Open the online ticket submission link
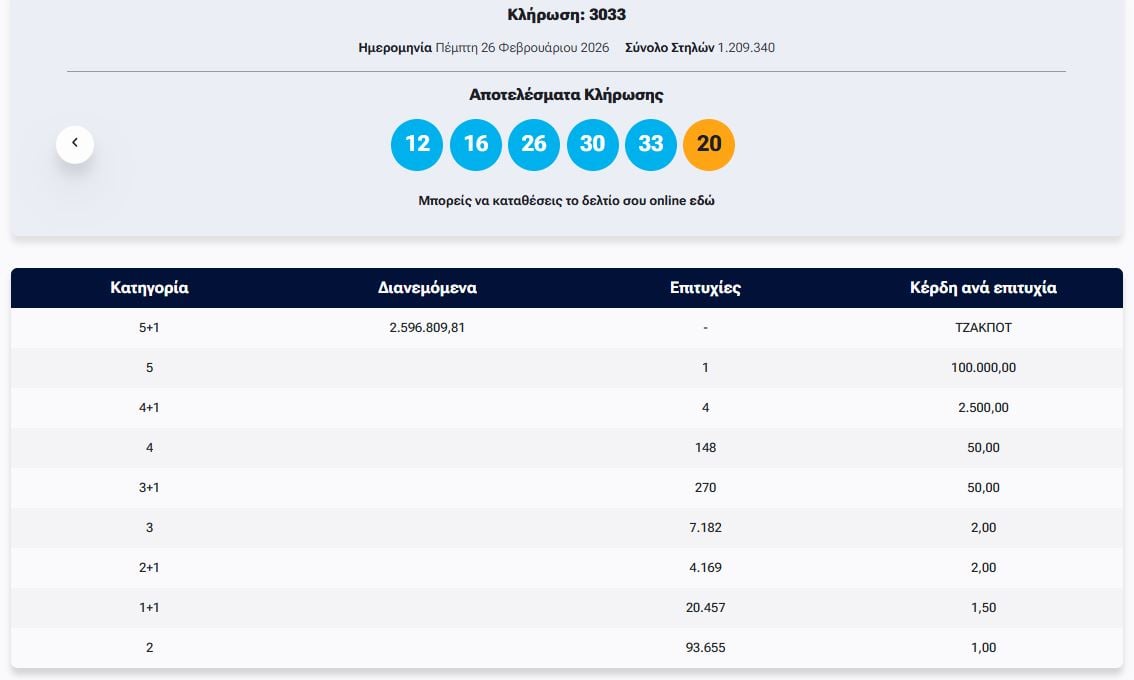Image resolution: width=1134 pixels, height=680 pixels. [x=566, y=200]
